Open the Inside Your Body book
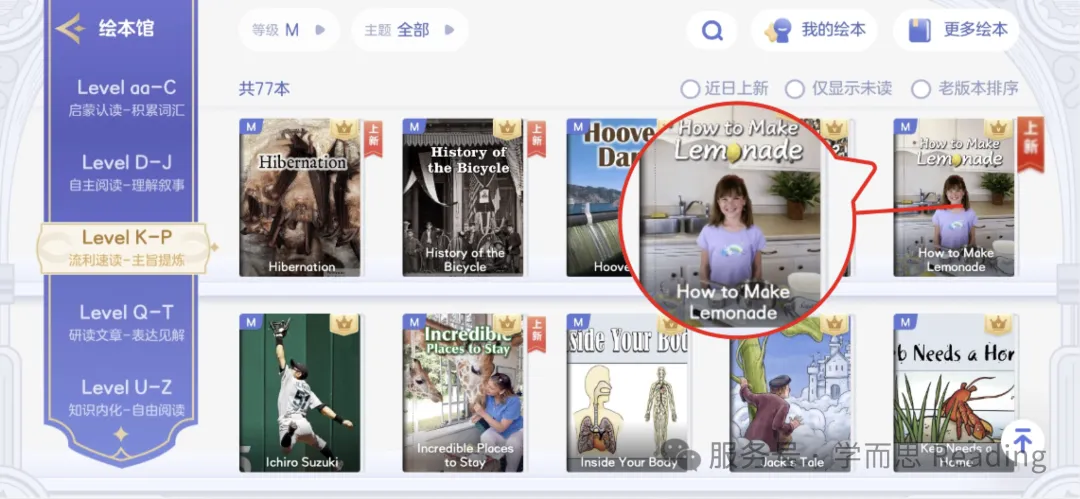This screenshot has height=499, width=1080. (627, 393)
